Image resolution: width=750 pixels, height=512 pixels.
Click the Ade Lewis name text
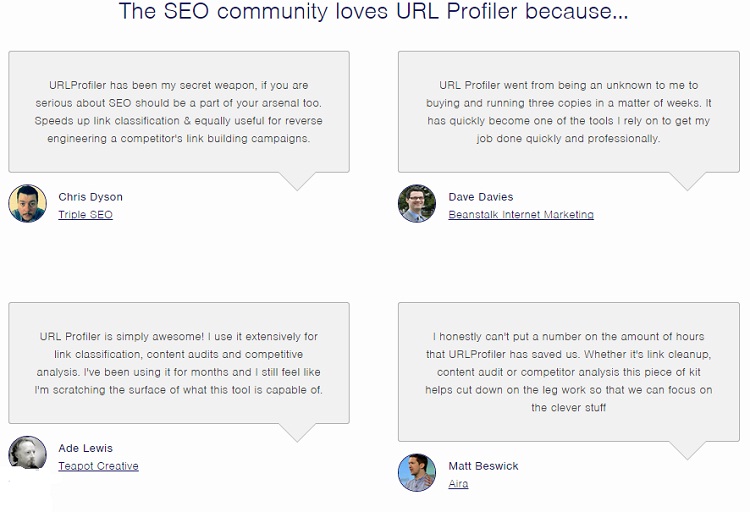[x=86, y=448]
